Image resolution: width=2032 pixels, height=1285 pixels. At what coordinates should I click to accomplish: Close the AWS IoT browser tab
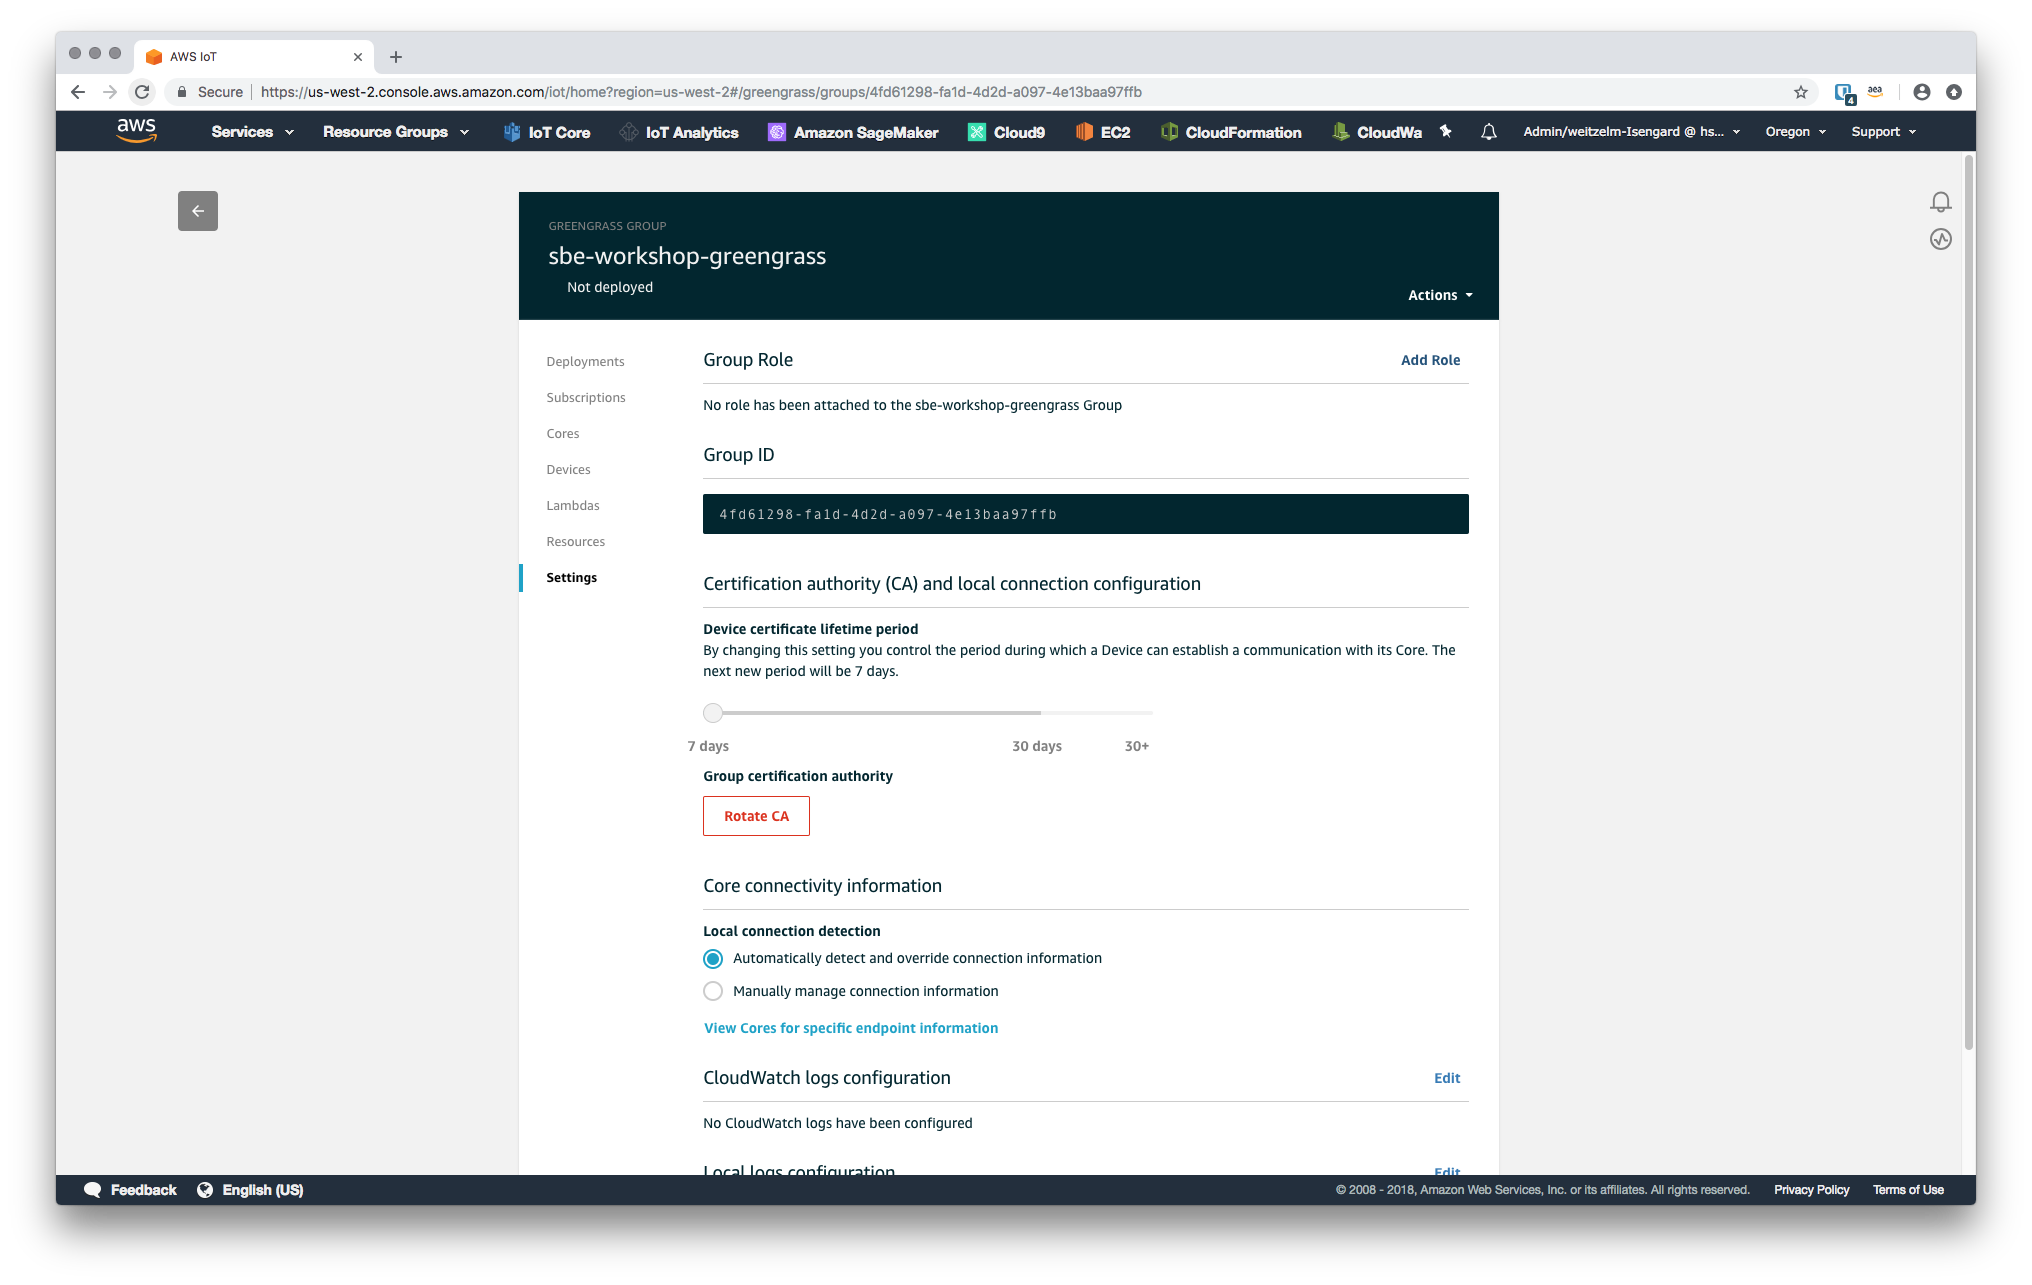[358, 57]
